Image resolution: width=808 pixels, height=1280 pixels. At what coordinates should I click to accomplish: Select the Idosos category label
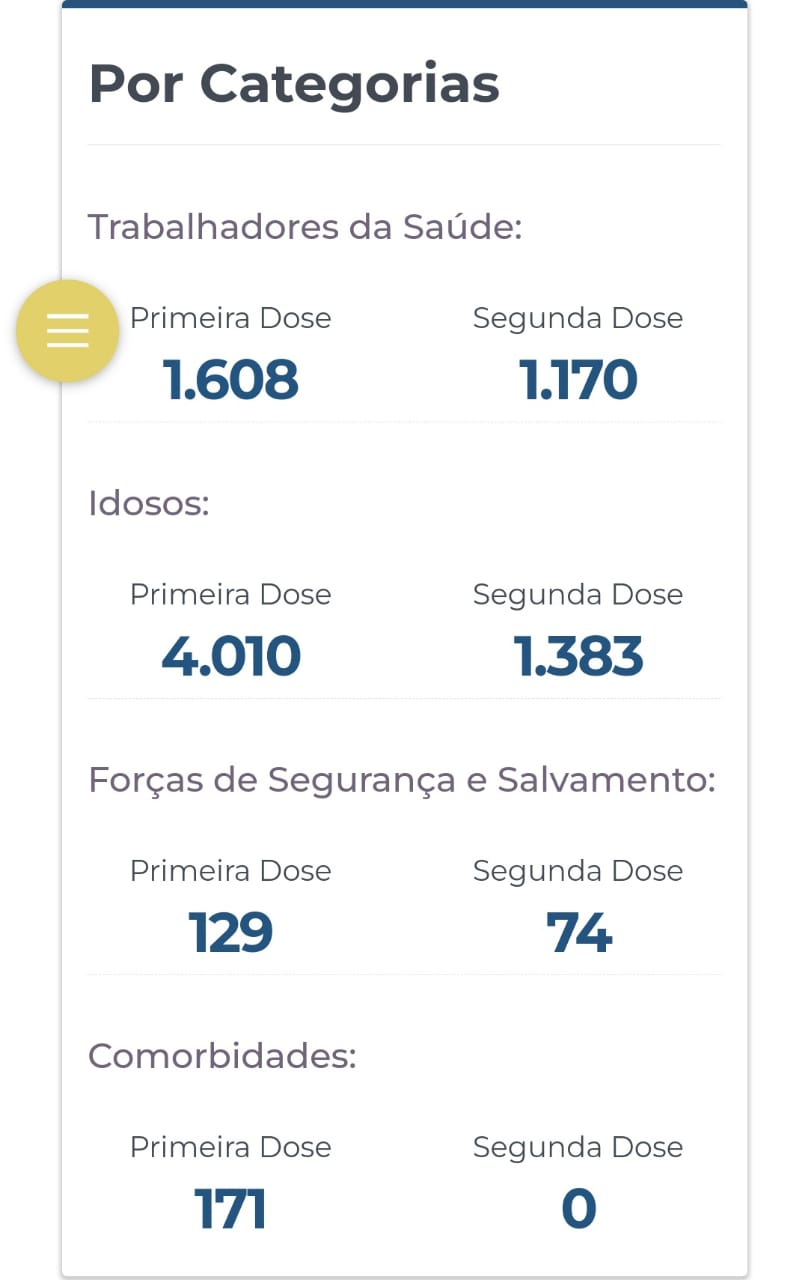(x=149, y=503)
